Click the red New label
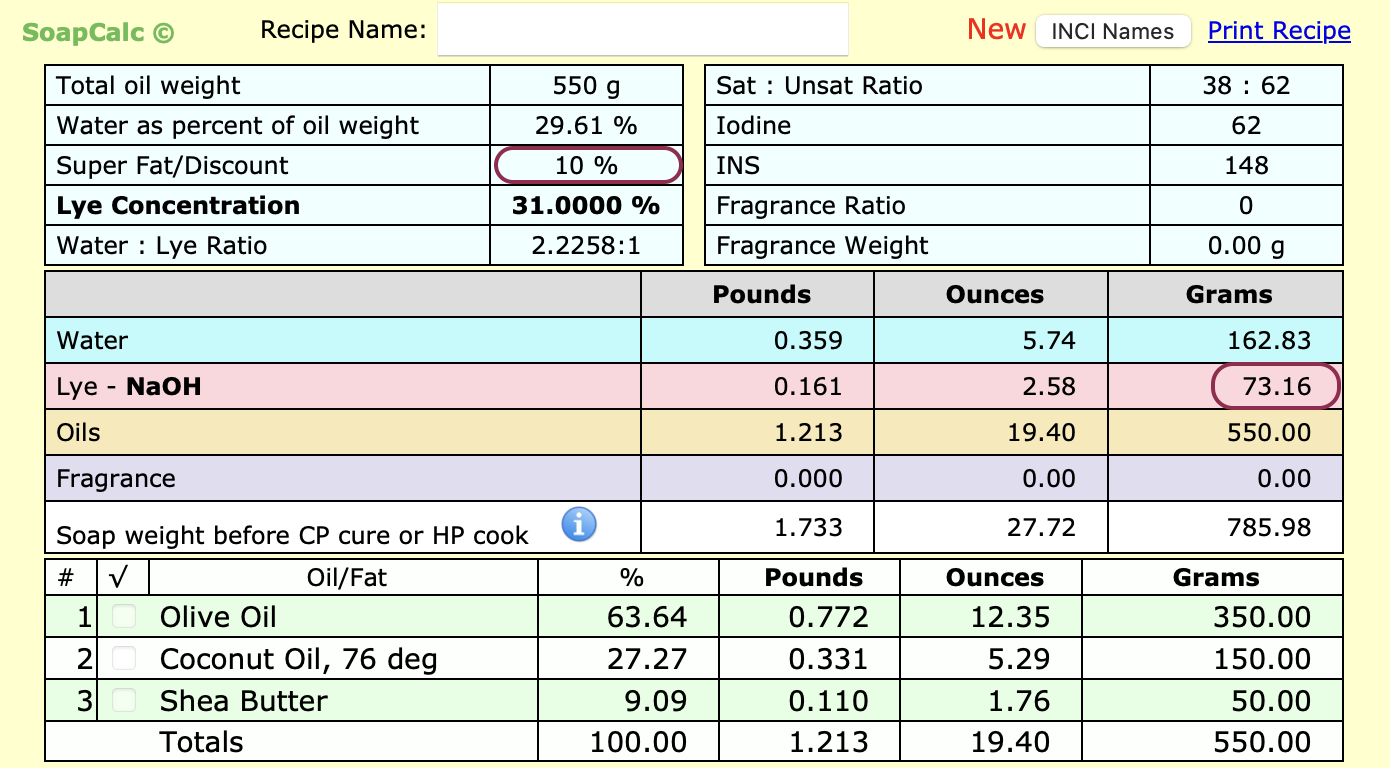 click(996, 30)
